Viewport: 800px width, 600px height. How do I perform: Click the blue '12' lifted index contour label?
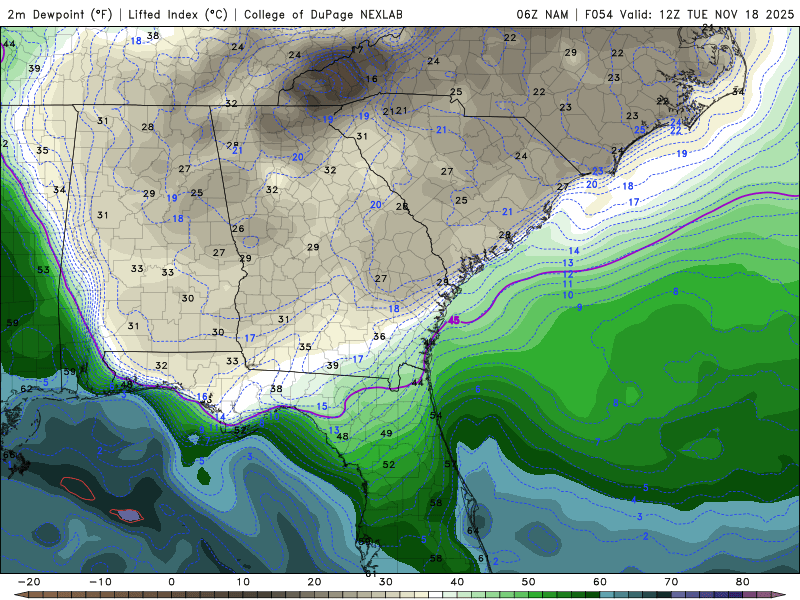click(x=568, y=274)
